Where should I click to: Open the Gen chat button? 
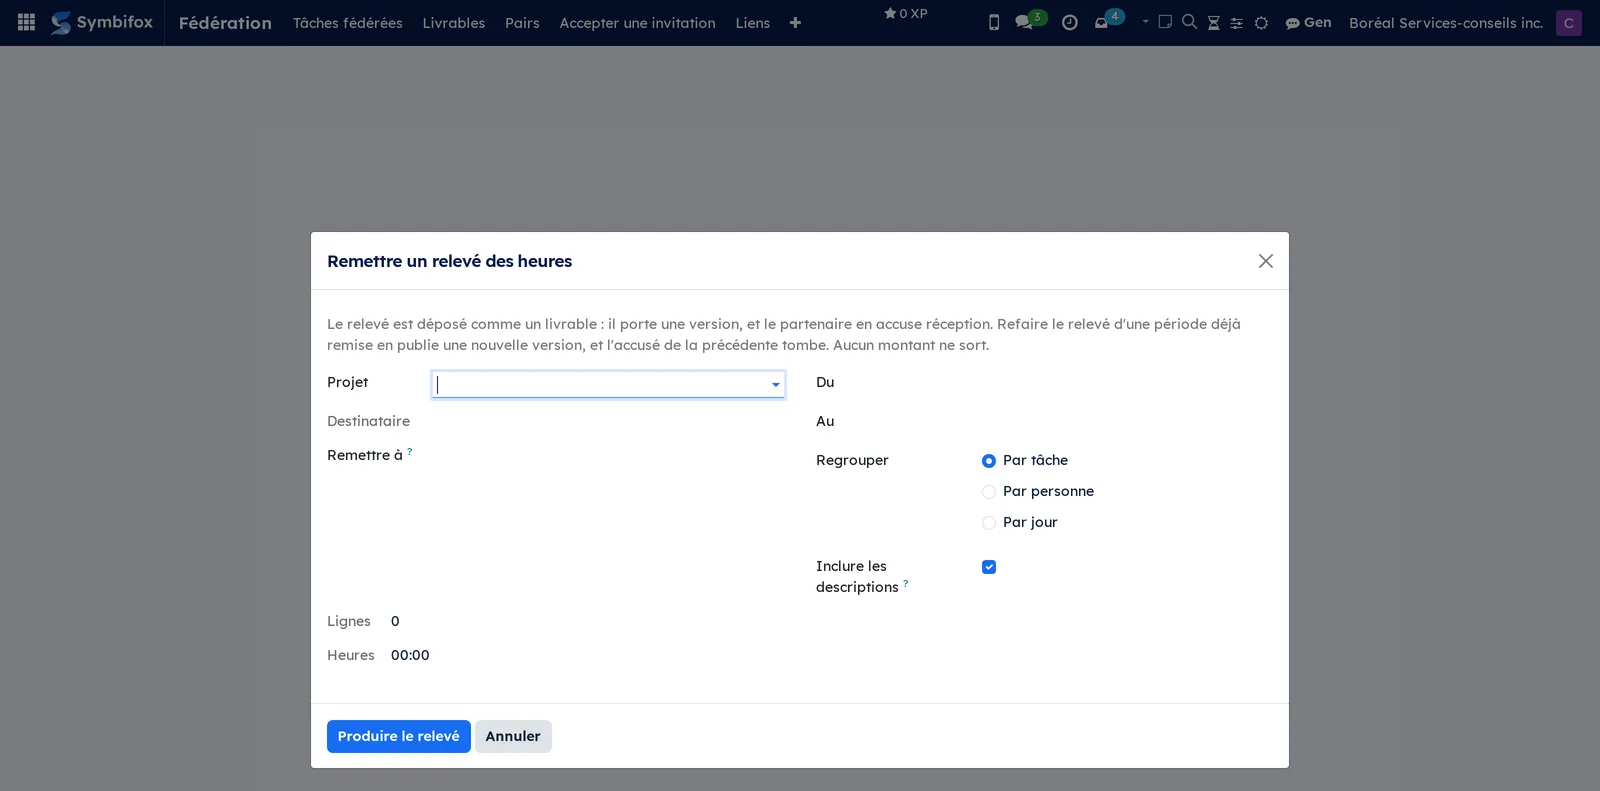(x=1308, y=23)
